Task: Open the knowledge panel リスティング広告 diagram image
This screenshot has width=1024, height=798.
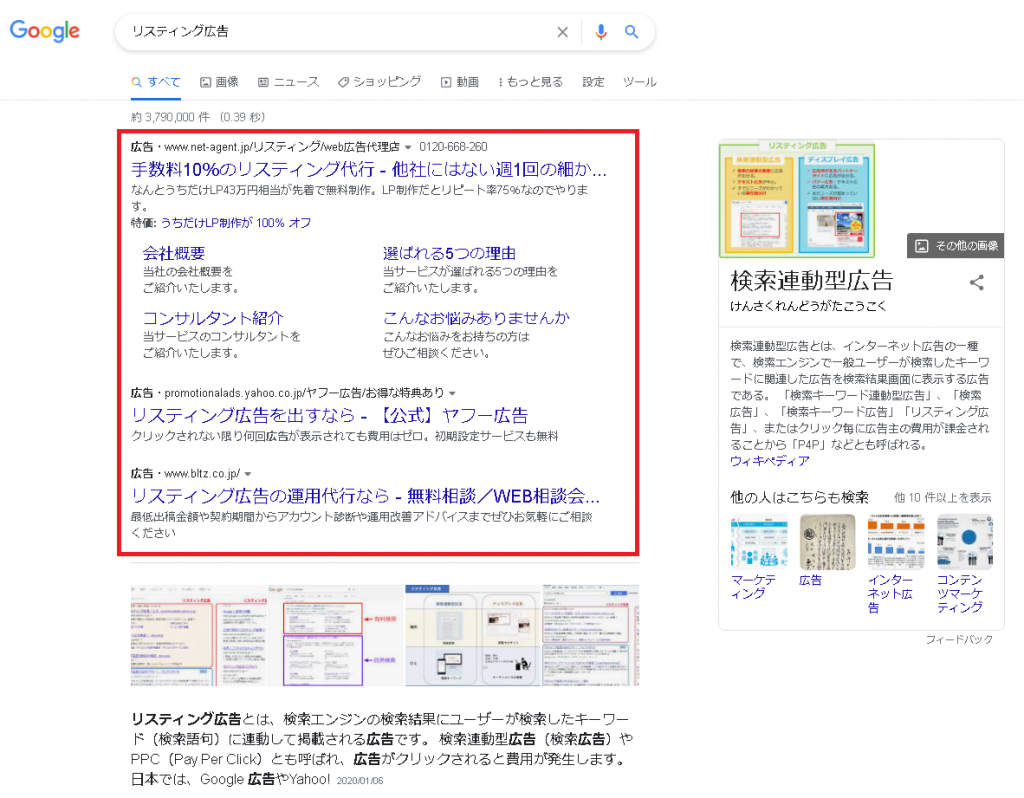Action: pyautogui.click(x=797, y=199)
